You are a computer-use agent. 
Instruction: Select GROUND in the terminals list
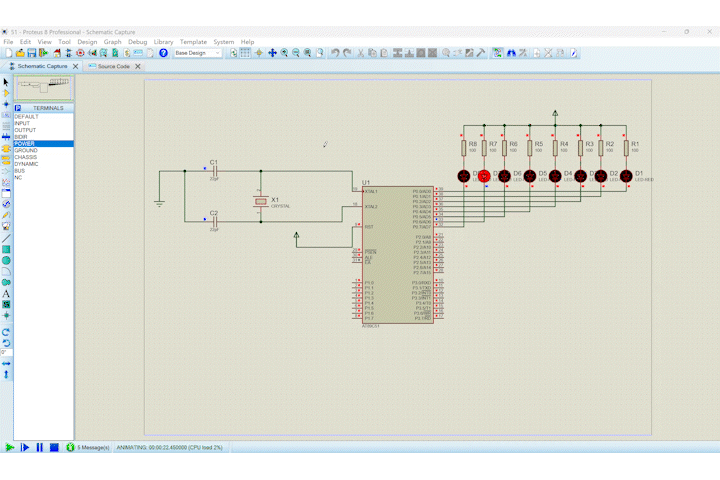pyautogui.click(x=26, y=150)
